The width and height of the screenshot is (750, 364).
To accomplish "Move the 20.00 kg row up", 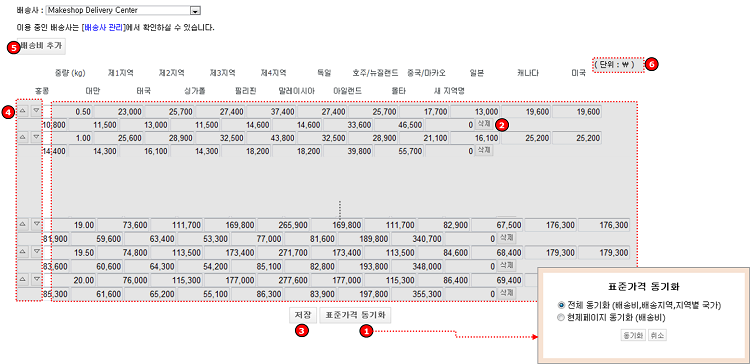I will [x=22, y=278].
